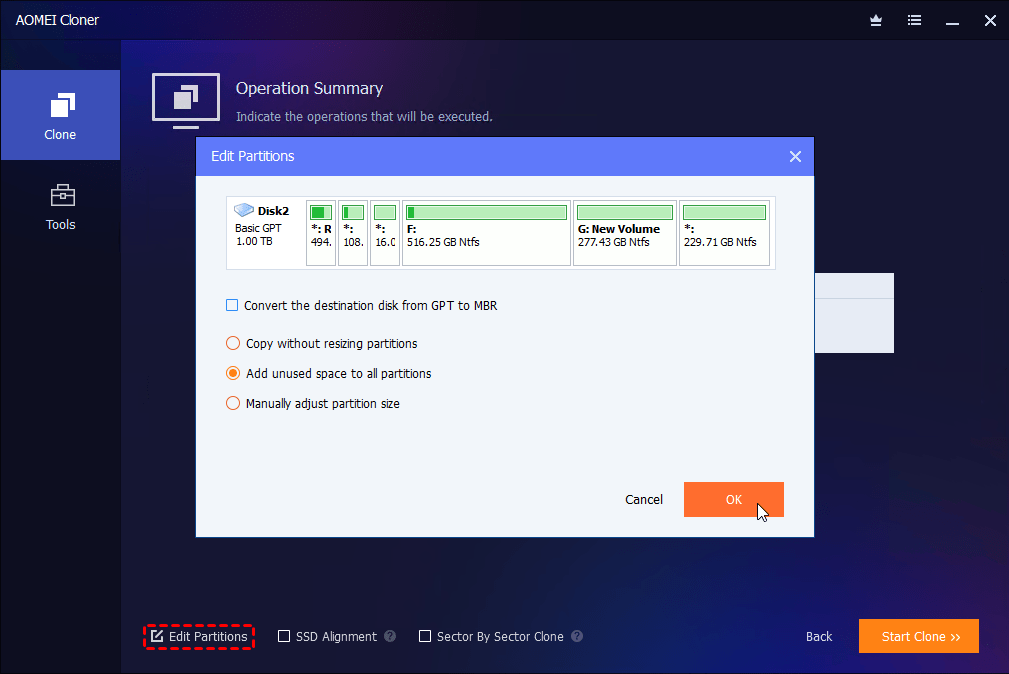This screenshot has height=674, width=1009.
Task: Click the Edit Partitions pencil icon
Action: pyautogui.click(x=157, y=636)
